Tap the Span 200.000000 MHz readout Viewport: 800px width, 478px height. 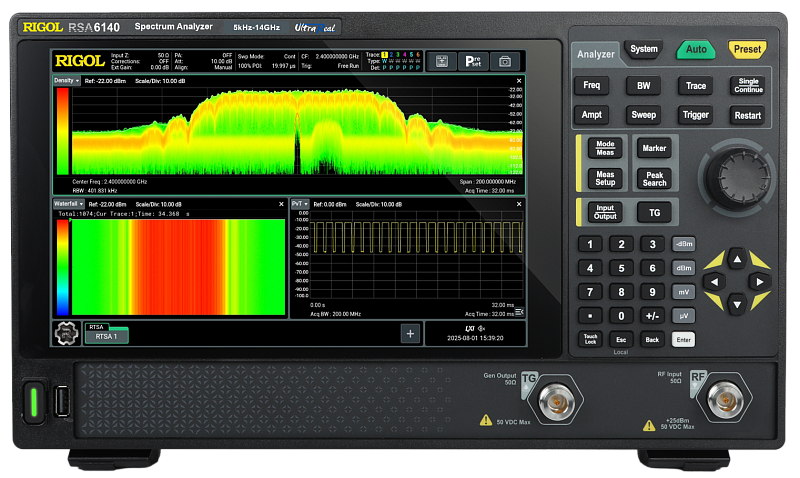pyautogui.click(x=488, y=182)
